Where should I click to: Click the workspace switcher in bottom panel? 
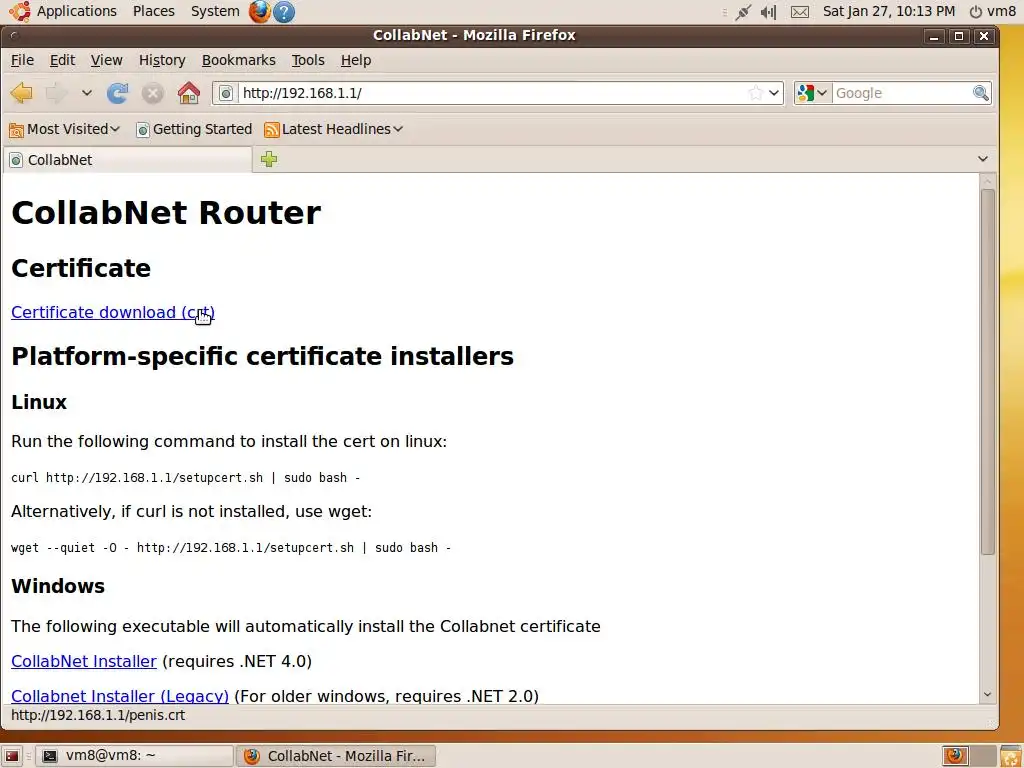coord(969,756)
